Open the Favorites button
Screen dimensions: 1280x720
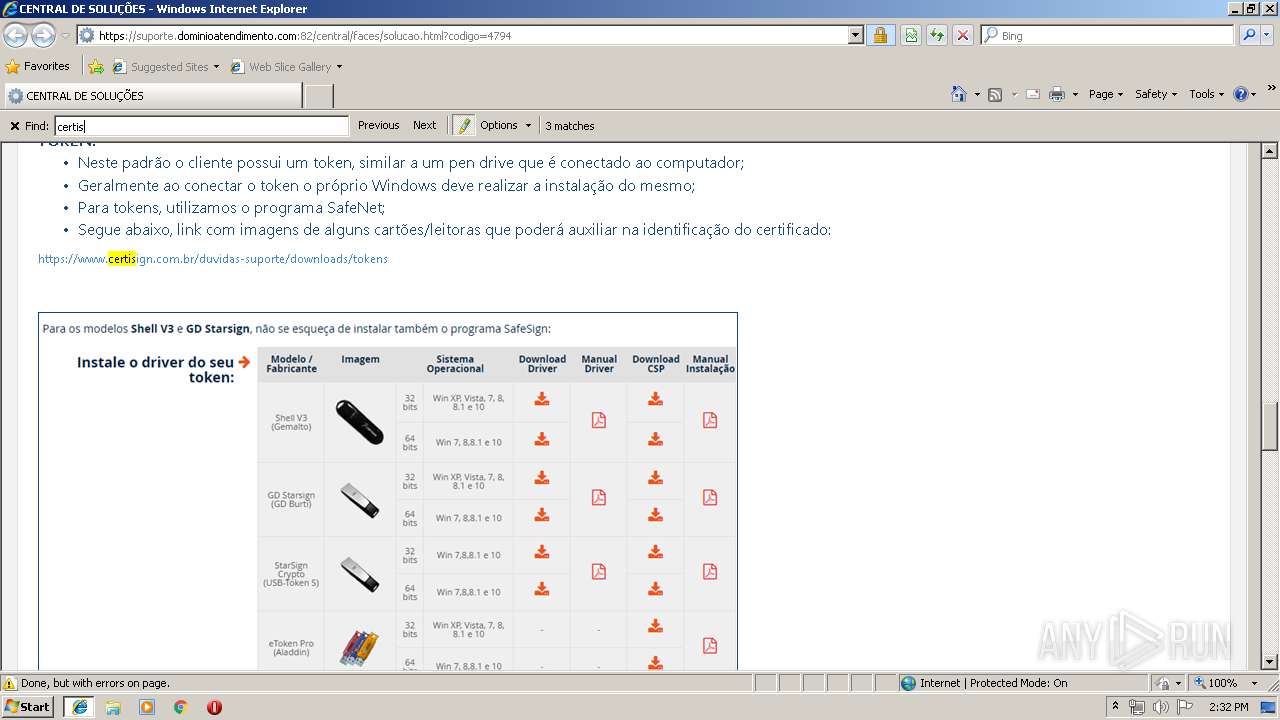click(38, 67)
